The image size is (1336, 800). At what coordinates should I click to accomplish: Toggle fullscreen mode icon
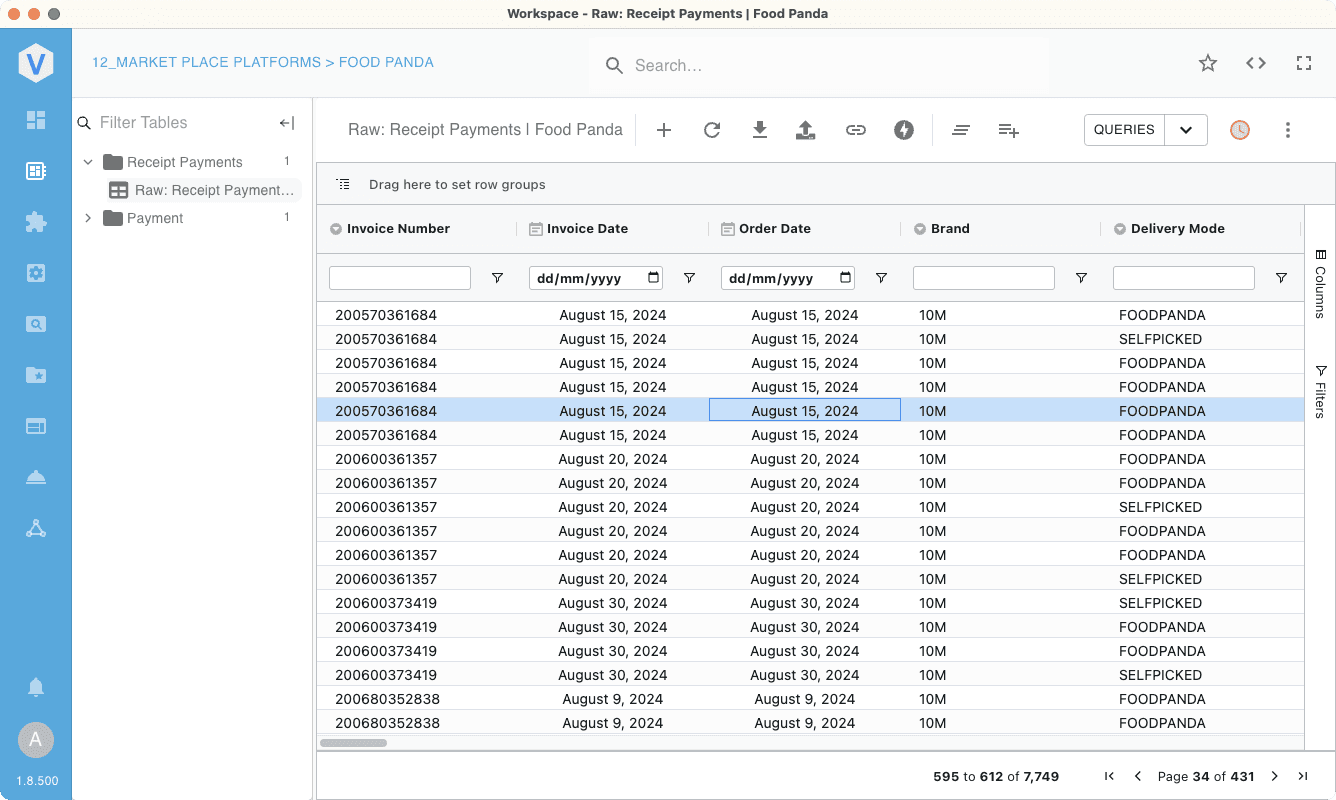[1304, 63]
